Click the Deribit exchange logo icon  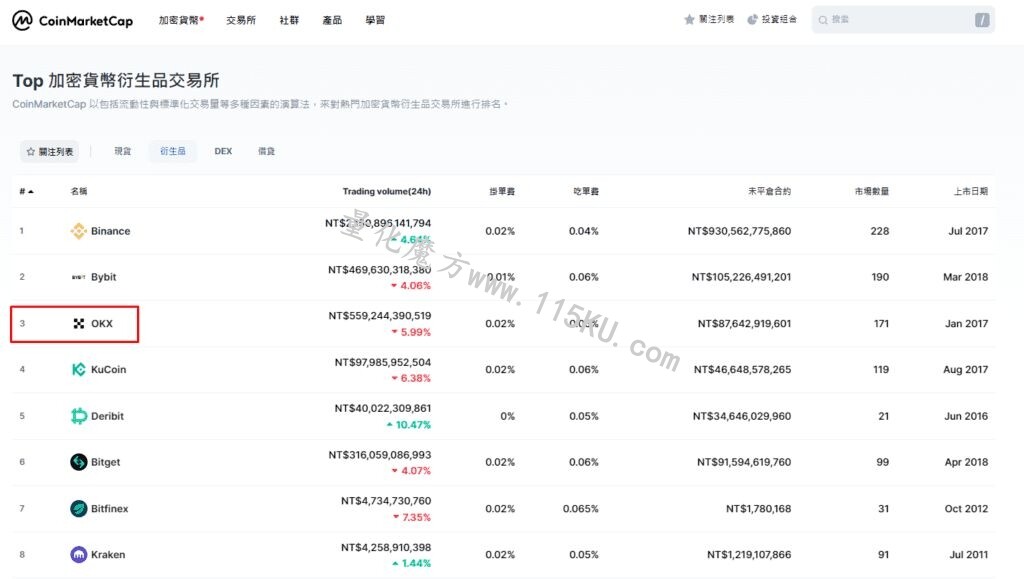(78, 416)
